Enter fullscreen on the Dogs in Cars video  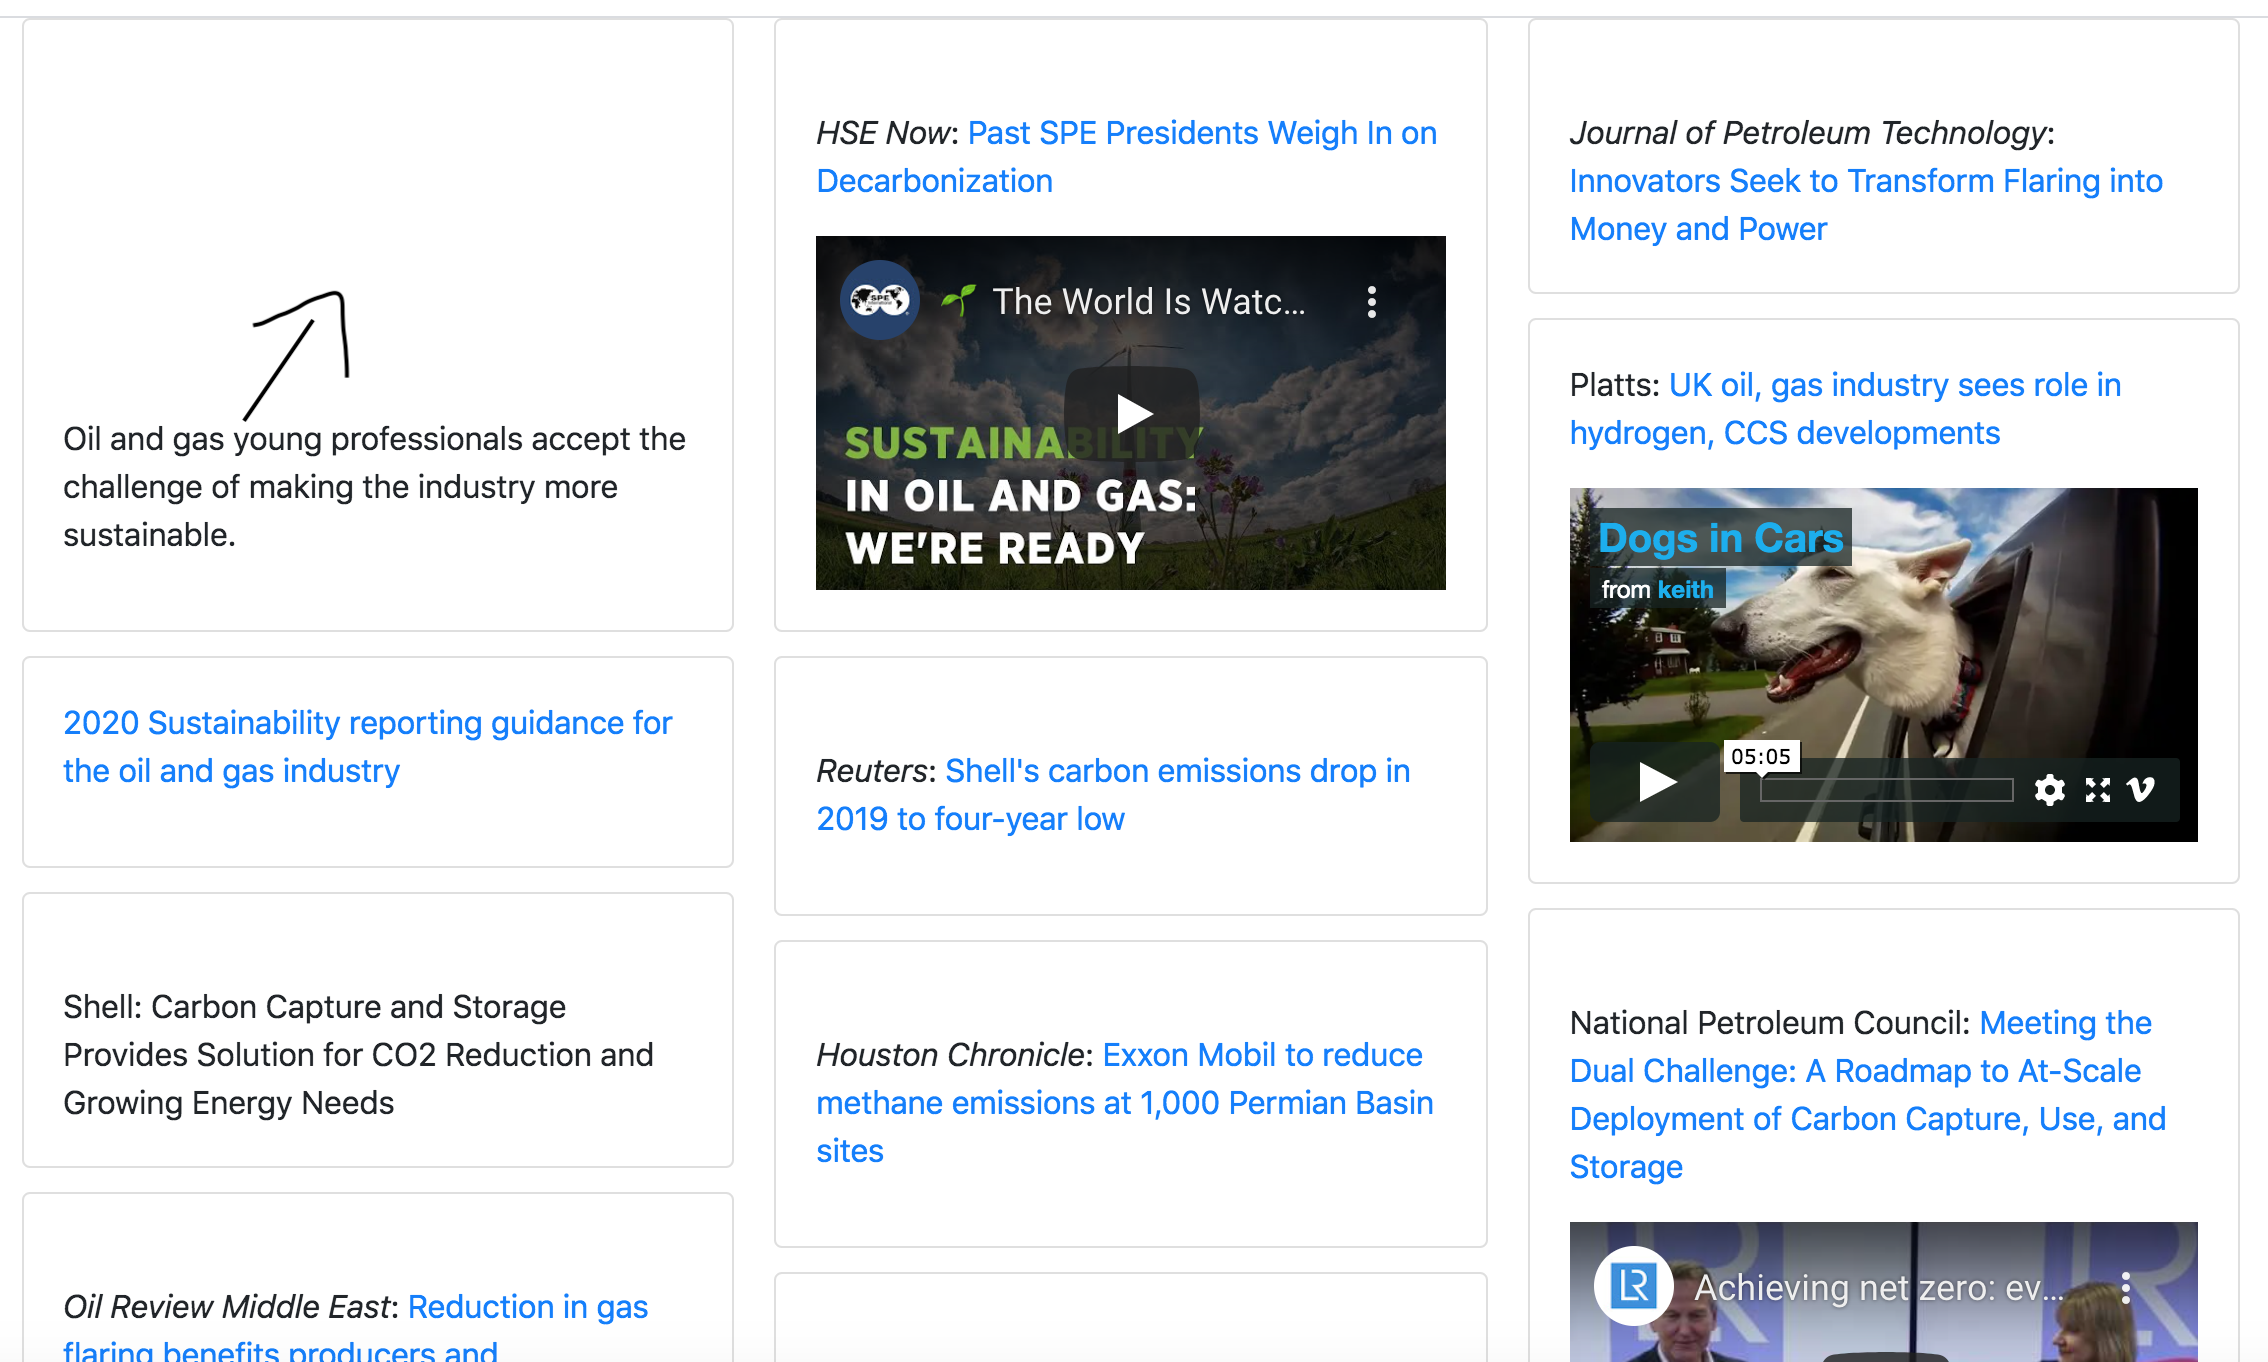click(2097, 790)
